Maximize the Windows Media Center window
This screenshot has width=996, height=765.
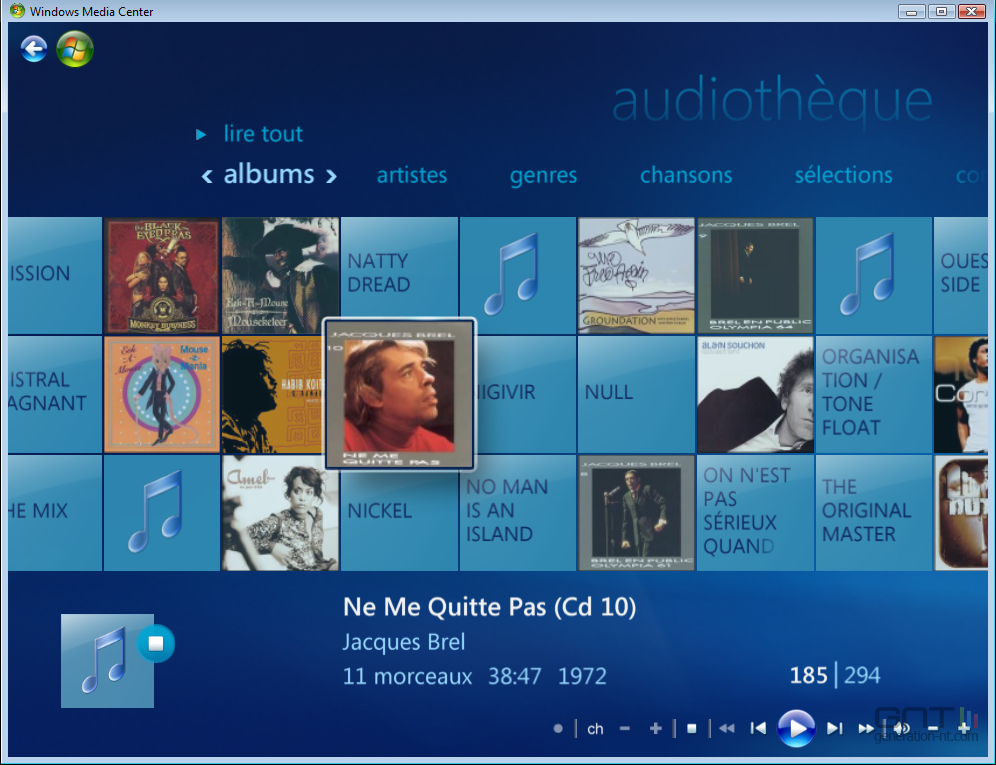coord(941,11)
